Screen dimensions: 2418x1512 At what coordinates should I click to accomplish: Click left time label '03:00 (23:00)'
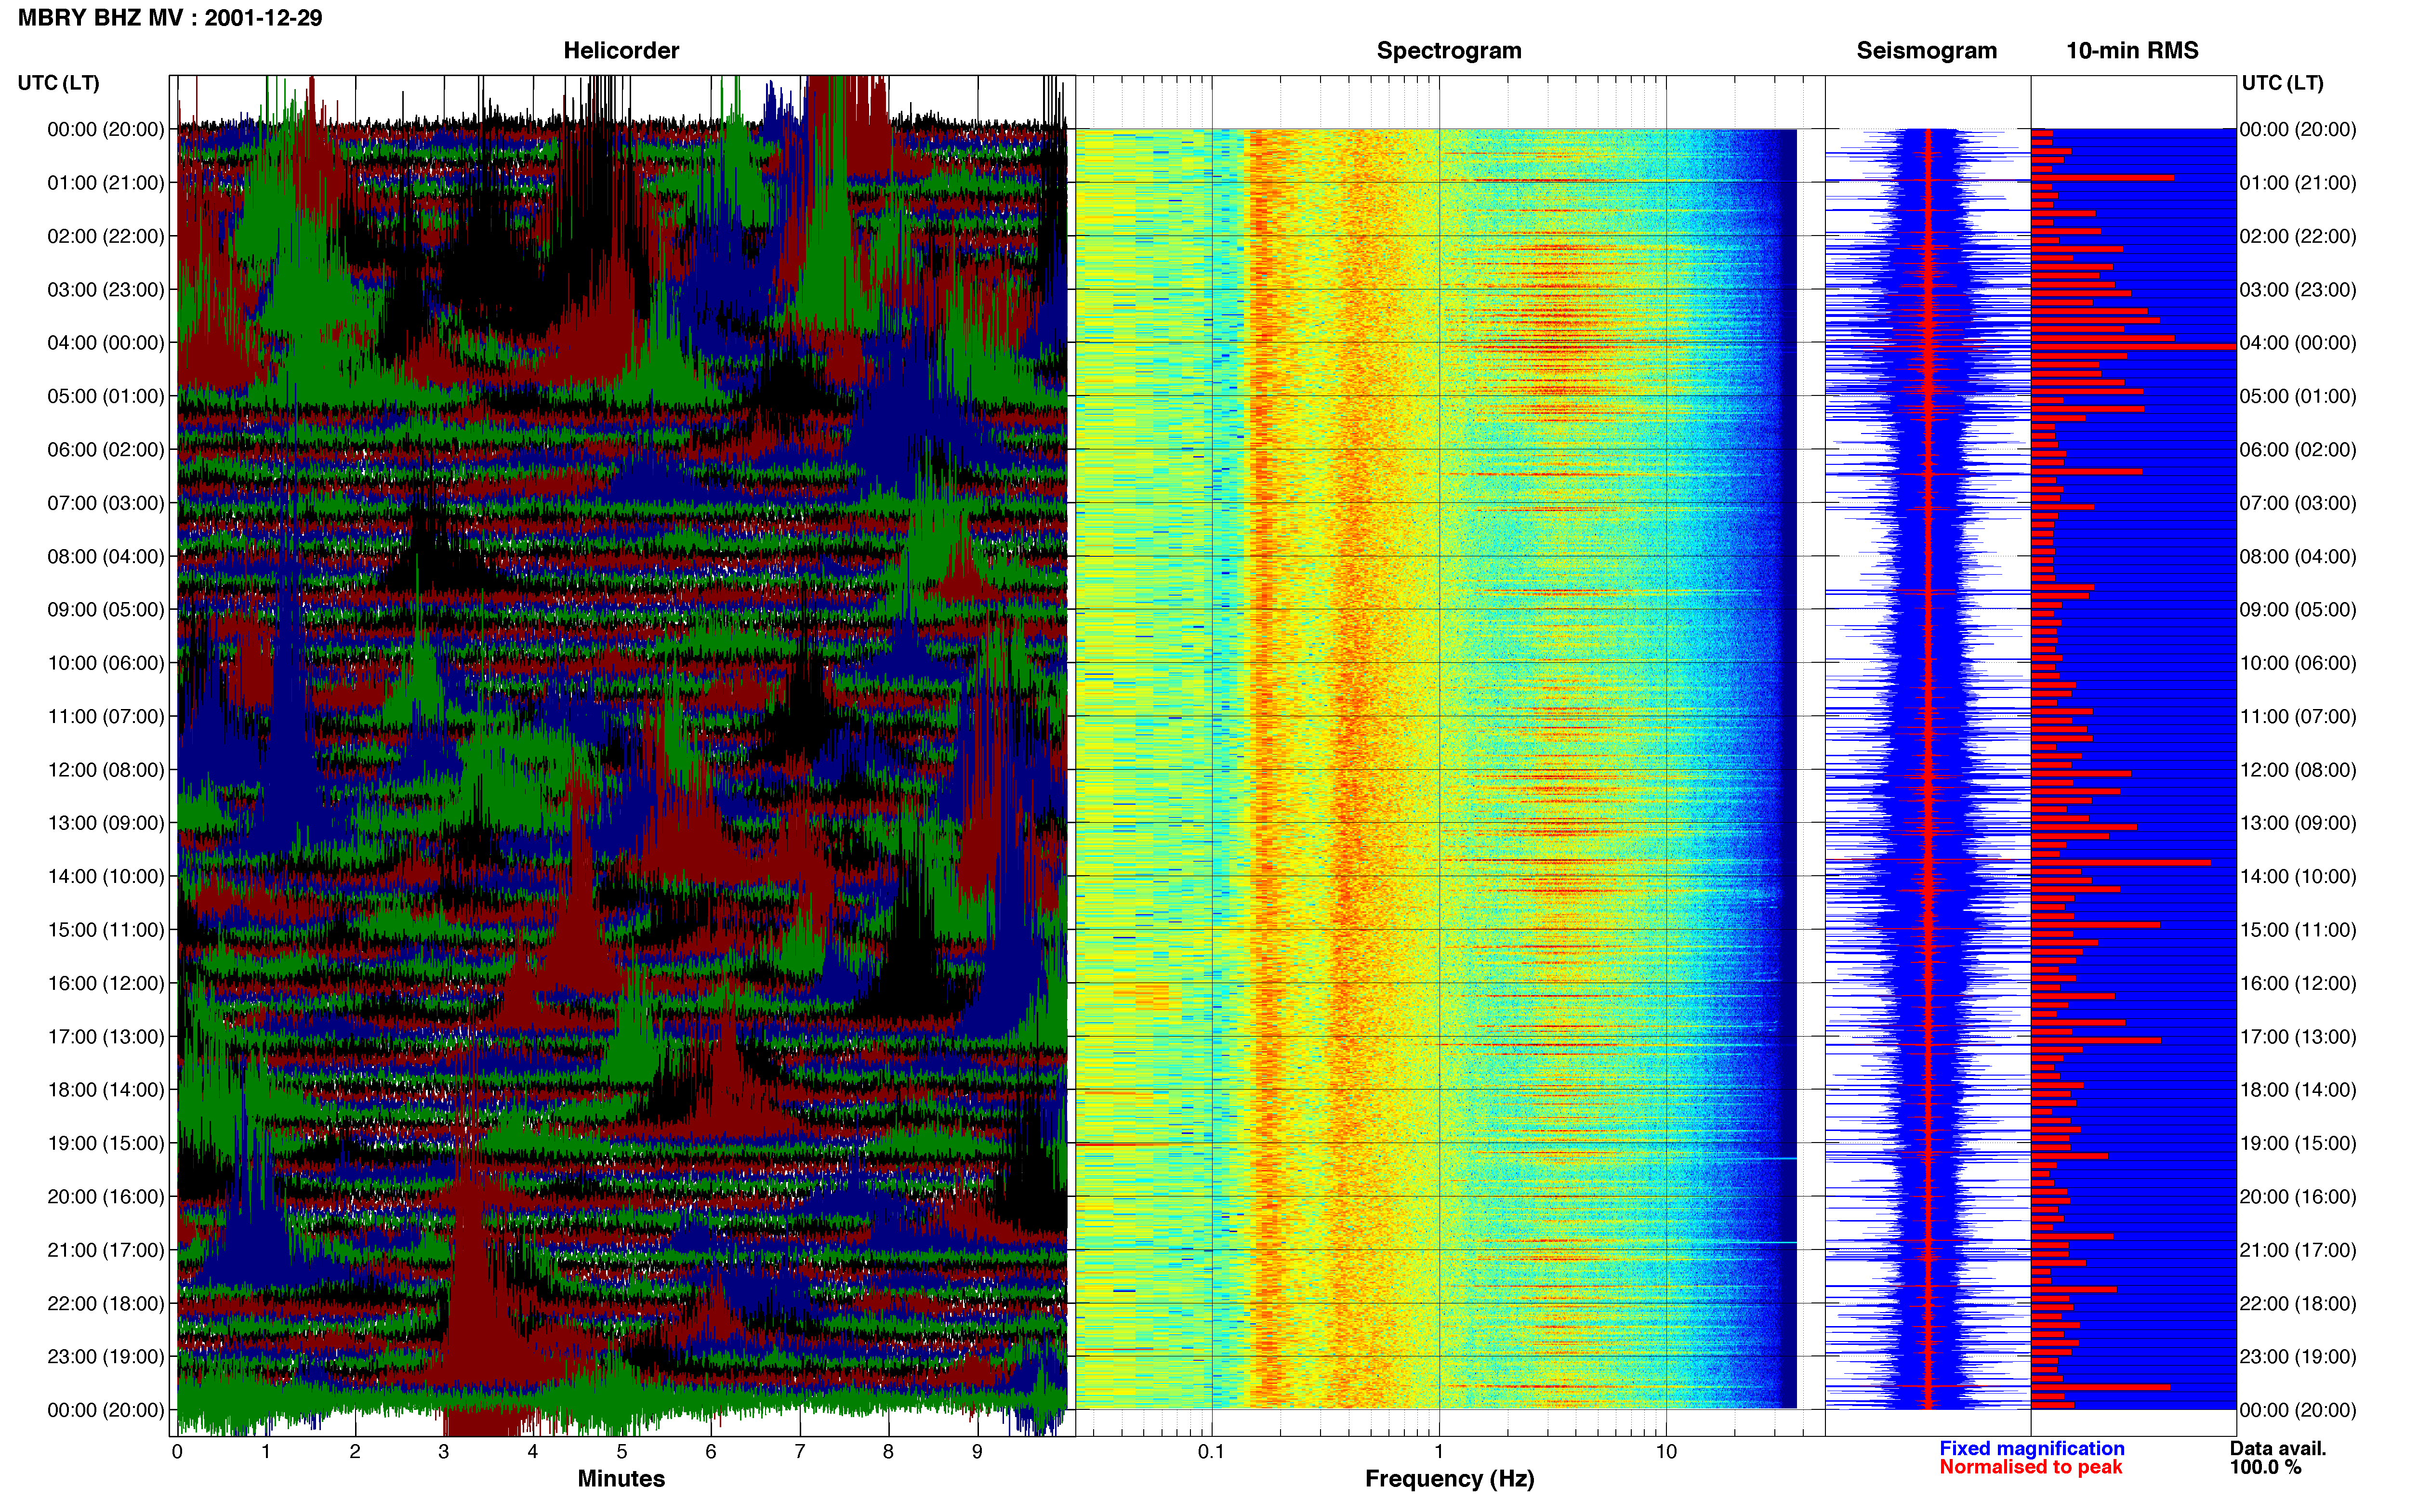pos(106,290)
